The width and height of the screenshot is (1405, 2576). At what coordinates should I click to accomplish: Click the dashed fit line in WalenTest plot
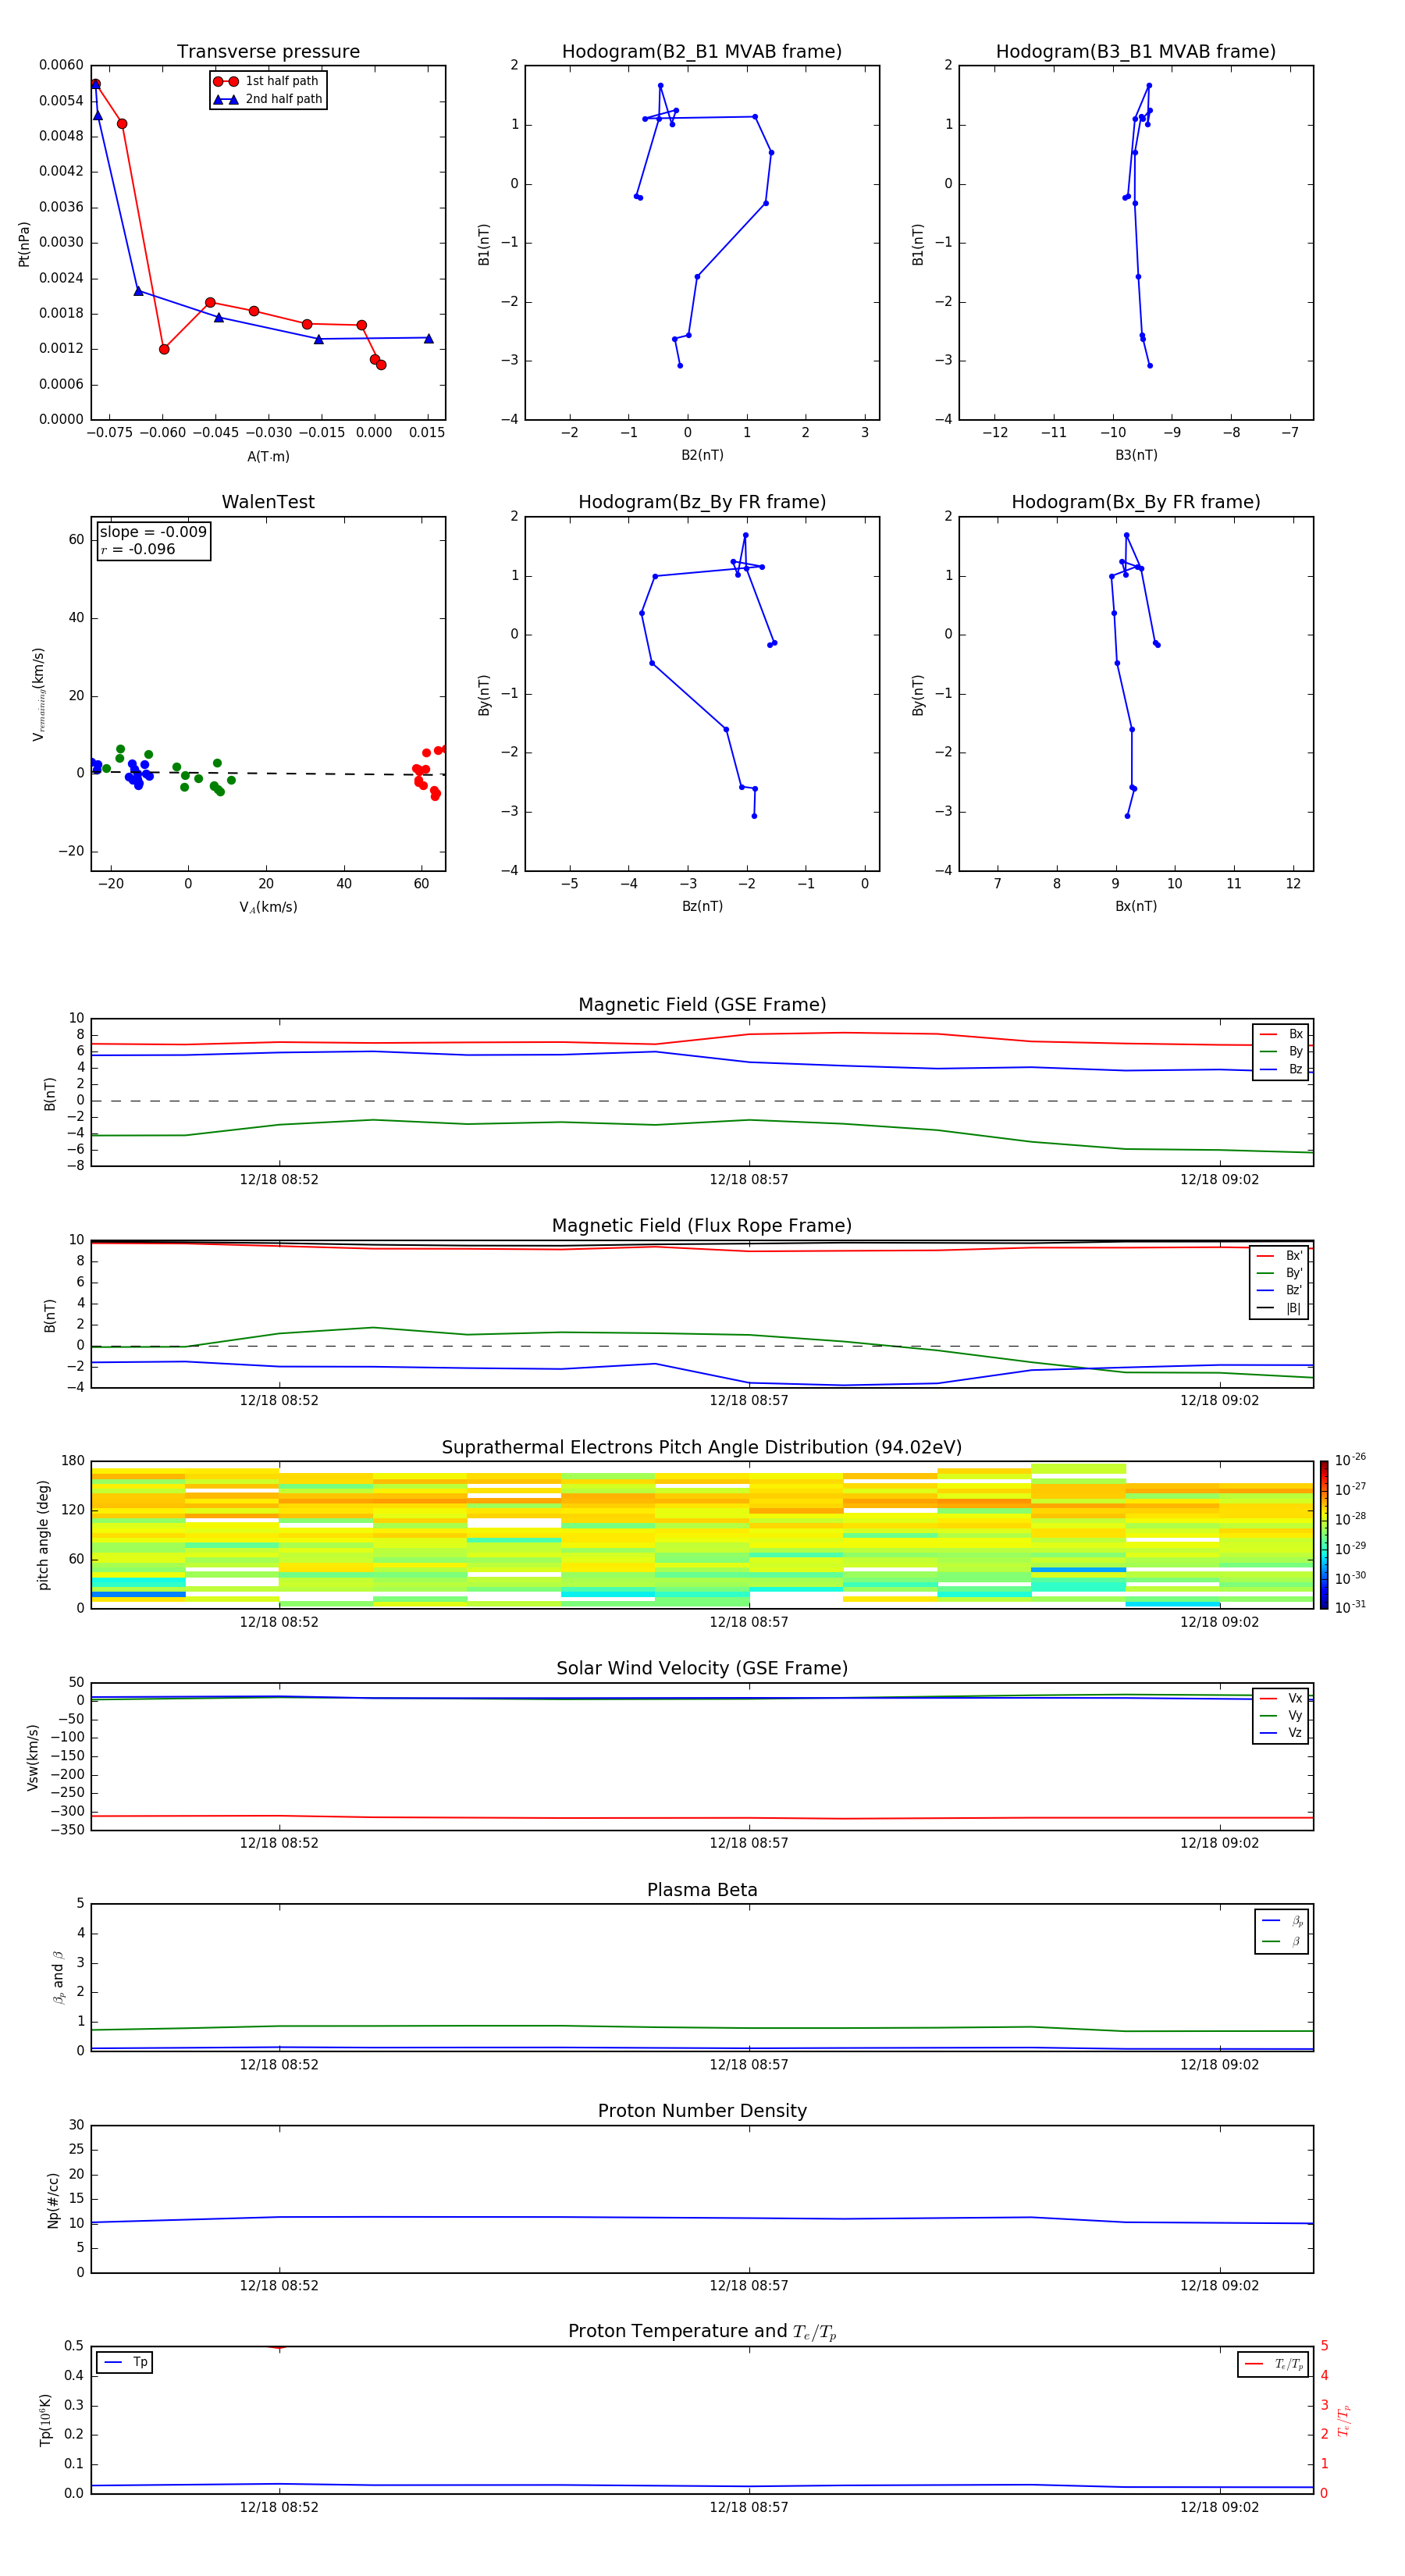(x=268, y=773)
